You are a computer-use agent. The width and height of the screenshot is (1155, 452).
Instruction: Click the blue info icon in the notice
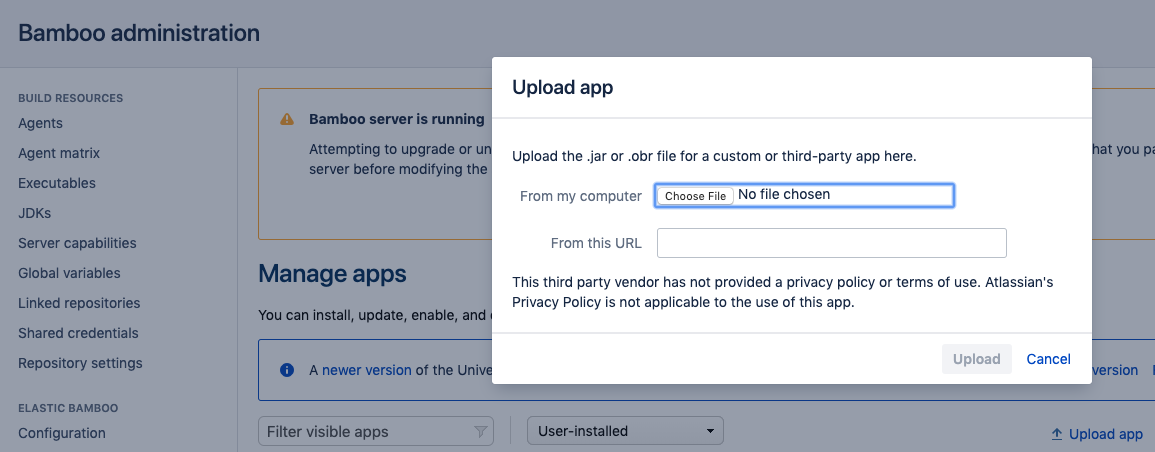[287, 370]
